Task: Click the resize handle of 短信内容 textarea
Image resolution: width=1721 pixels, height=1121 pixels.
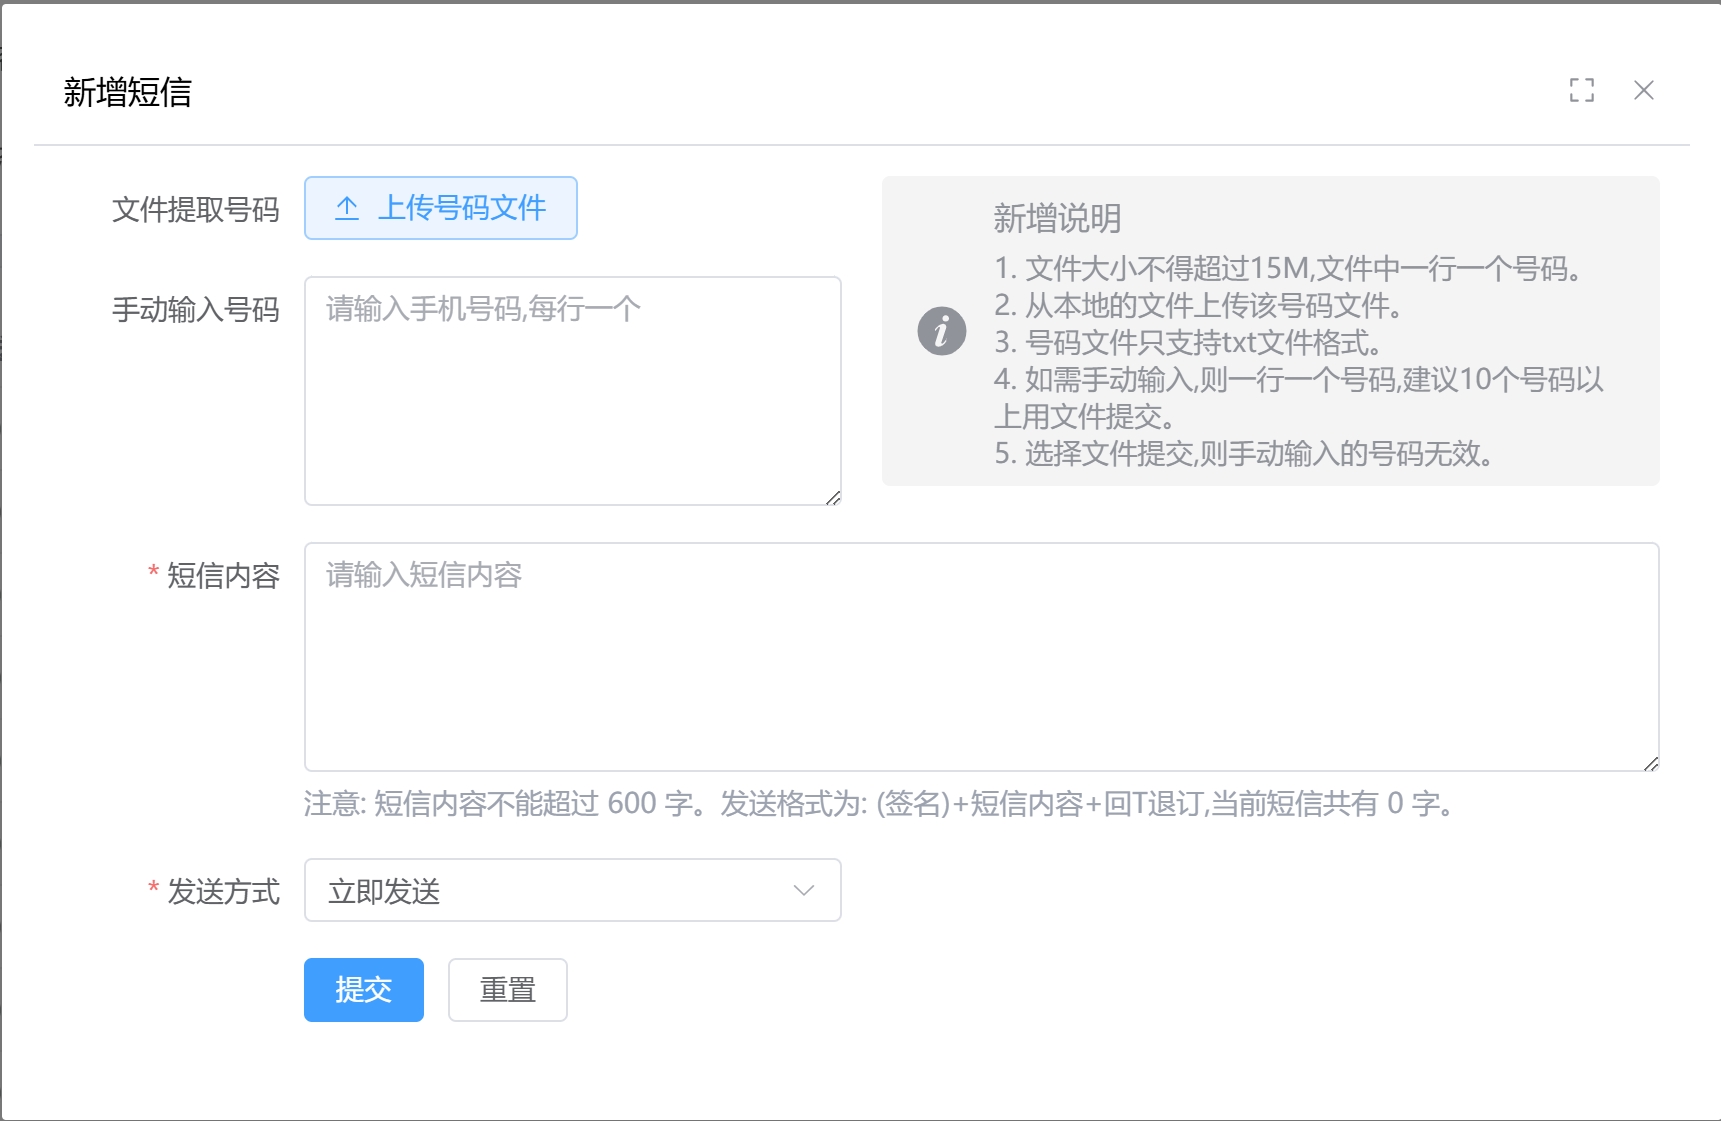Action: point(1651,764)
